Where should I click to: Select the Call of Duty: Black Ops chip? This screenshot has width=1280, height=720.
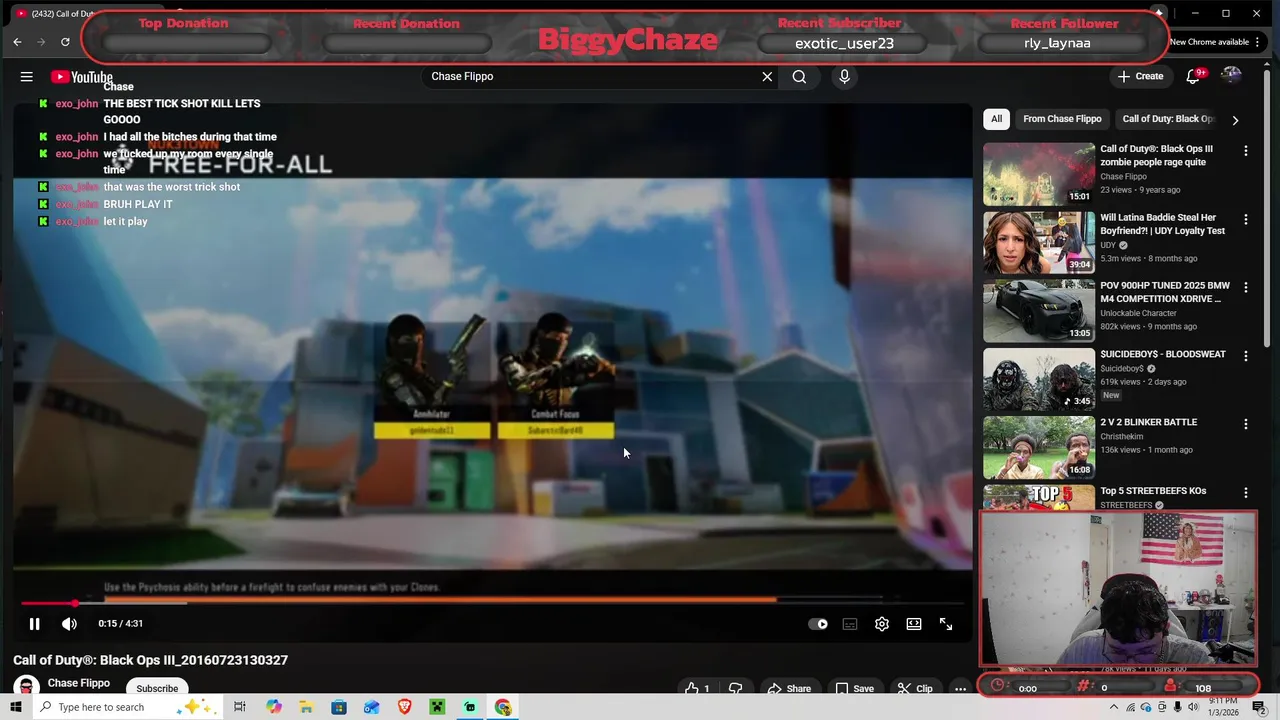1167,119
